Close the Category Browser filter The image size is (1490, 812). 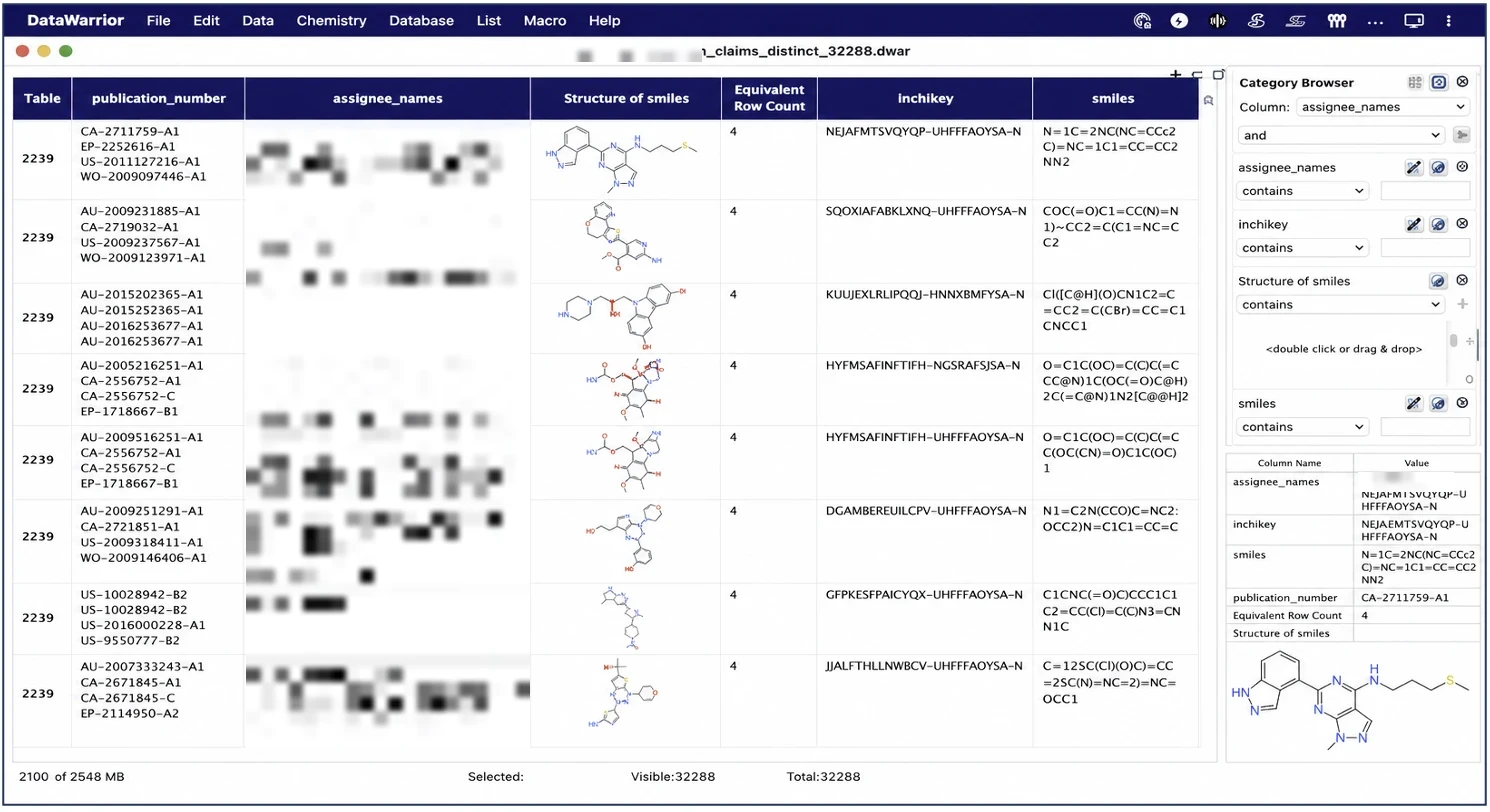pos(1462,82)
